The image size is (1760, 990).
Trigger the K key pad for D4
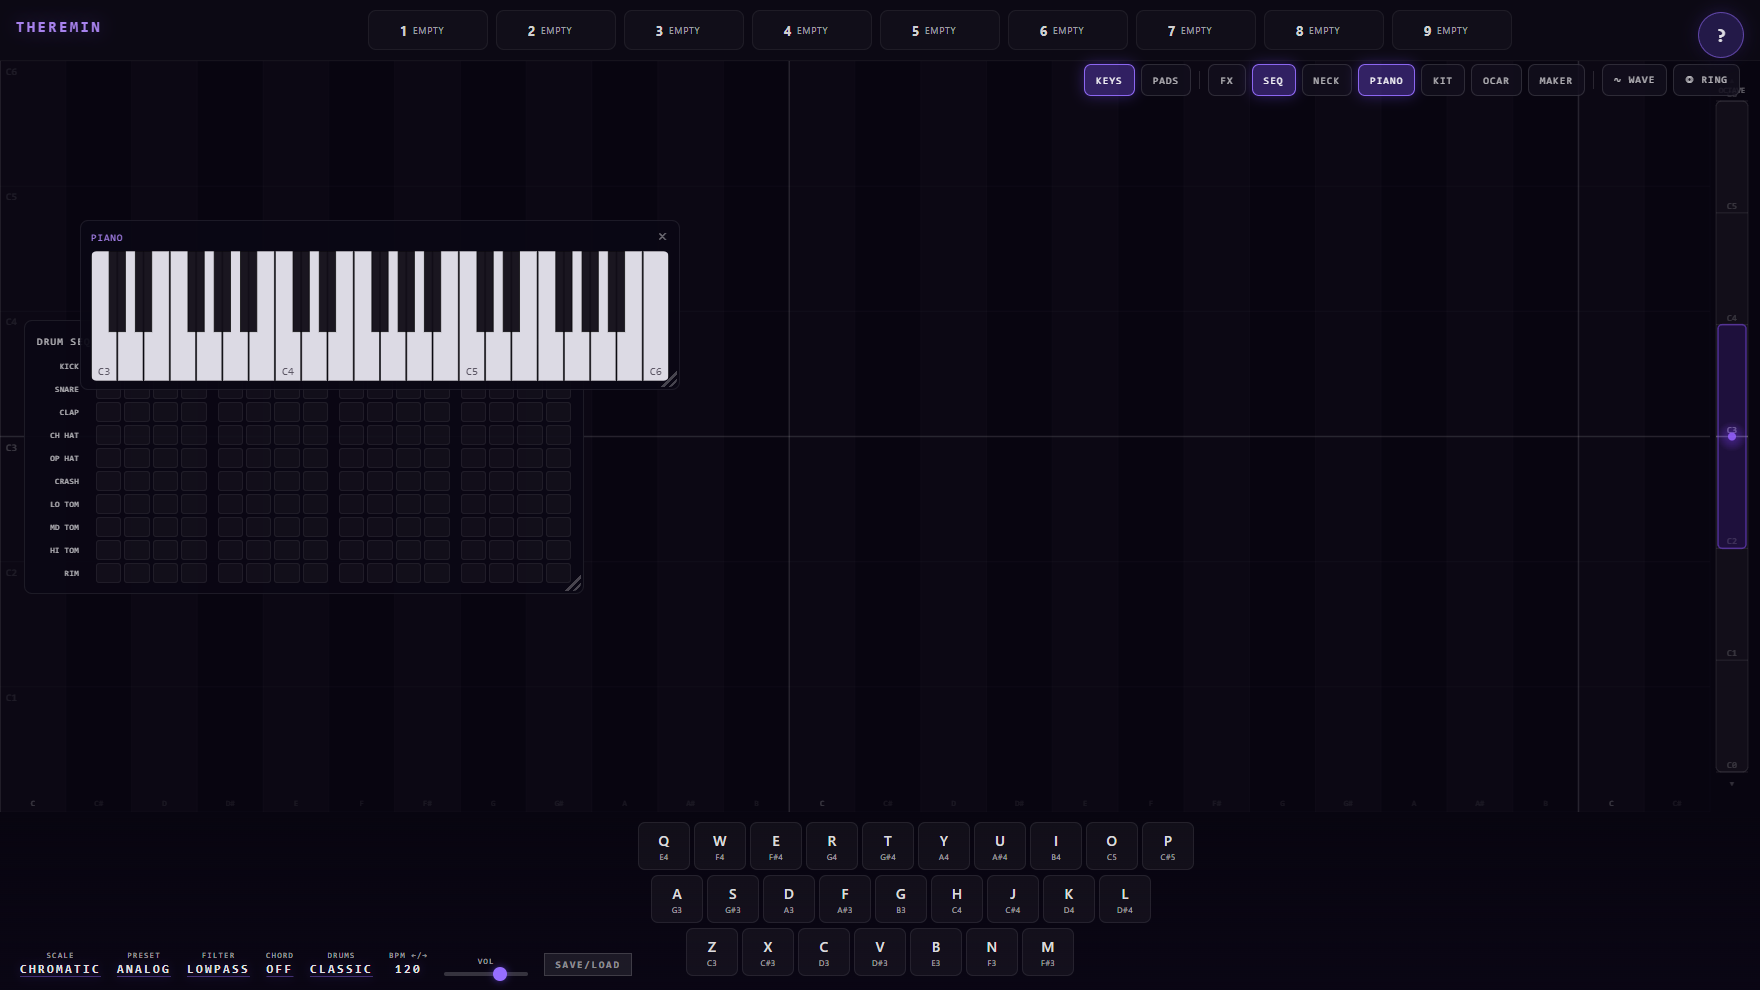(x=1069, y=899)
